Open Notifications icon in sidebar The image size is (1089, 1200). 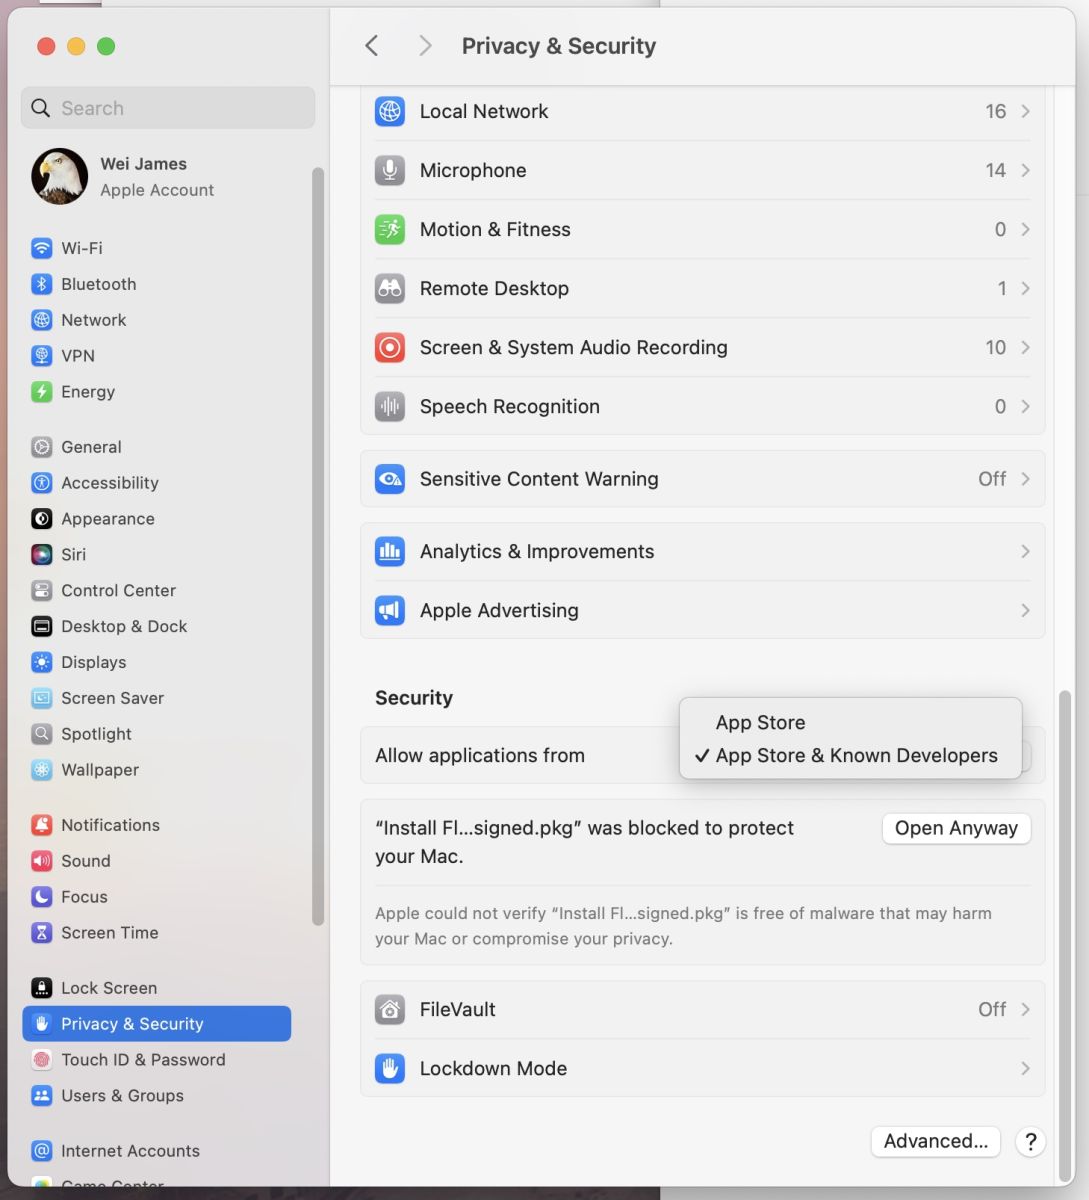pos(41,825)
